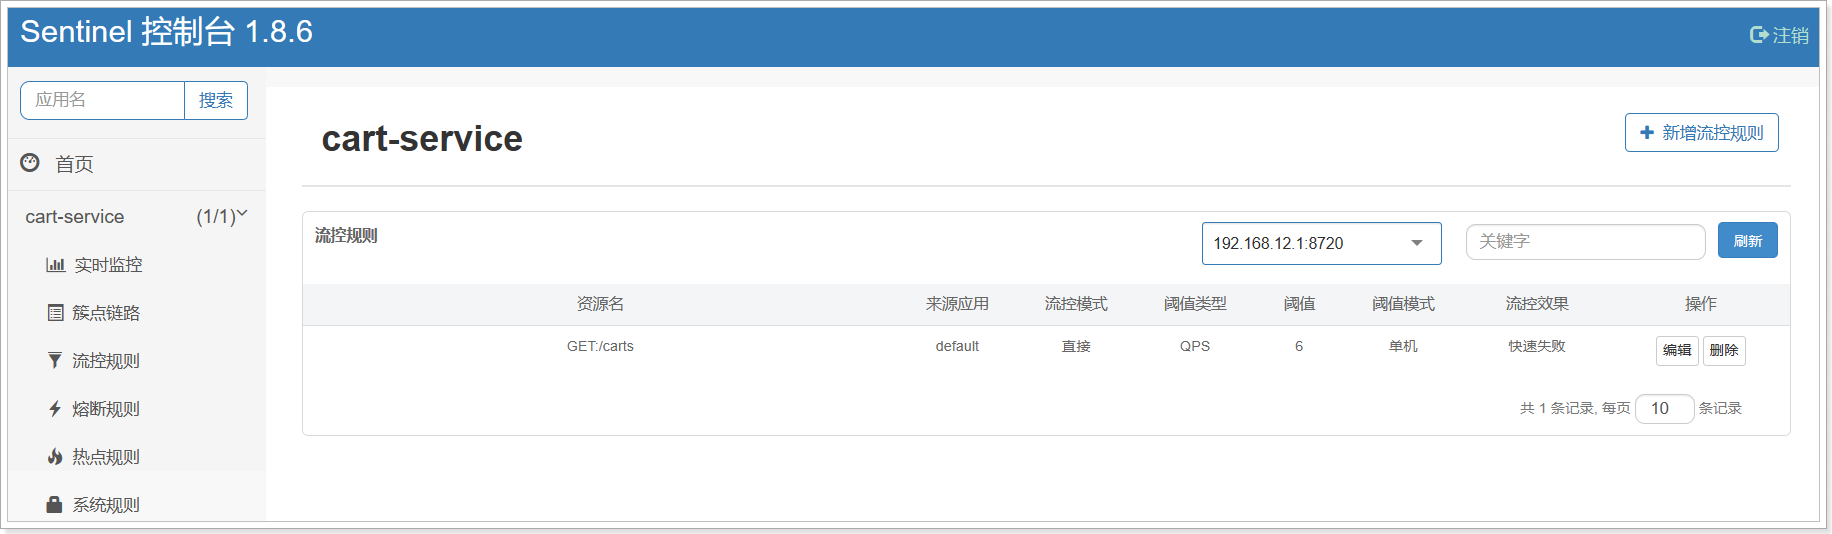Click the 注销 logout link
Screen dimensions: 1832x534
pos(1790,35)
